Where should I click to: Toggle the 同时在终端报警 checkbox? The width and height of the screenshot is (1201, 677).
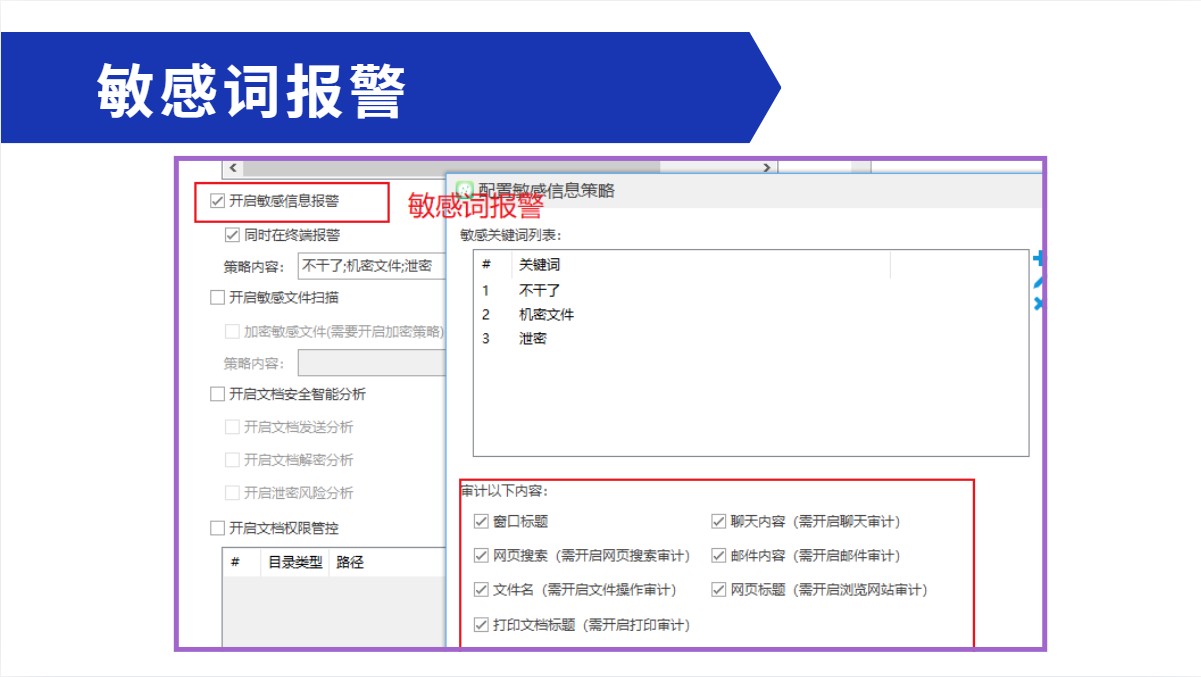[x=232, y=235]
